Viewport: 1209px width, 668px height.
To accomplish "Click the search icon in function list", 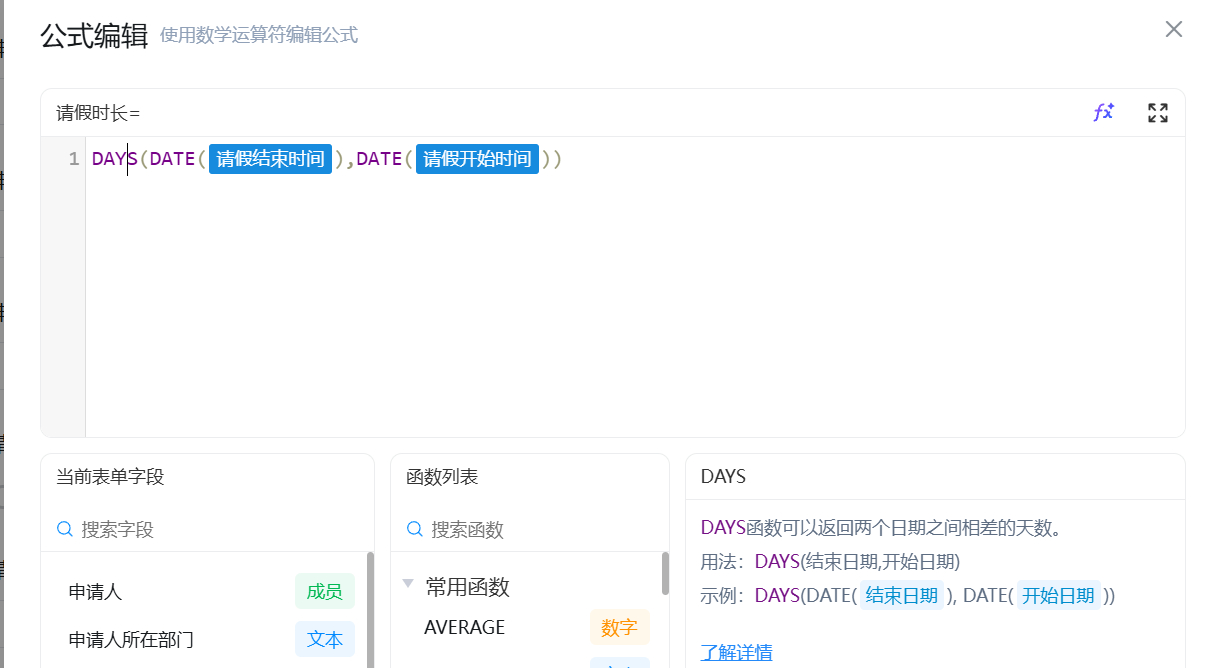I will (x=415, y=529).
